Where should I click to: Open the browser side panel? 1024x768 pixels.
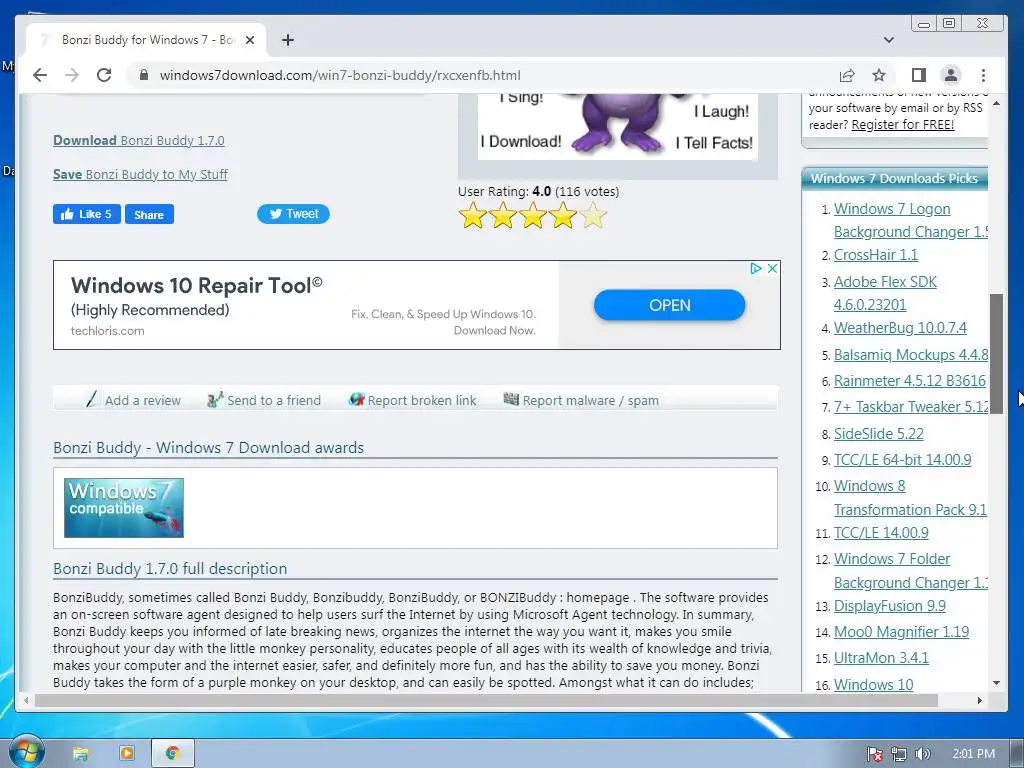tap(919, 75)
